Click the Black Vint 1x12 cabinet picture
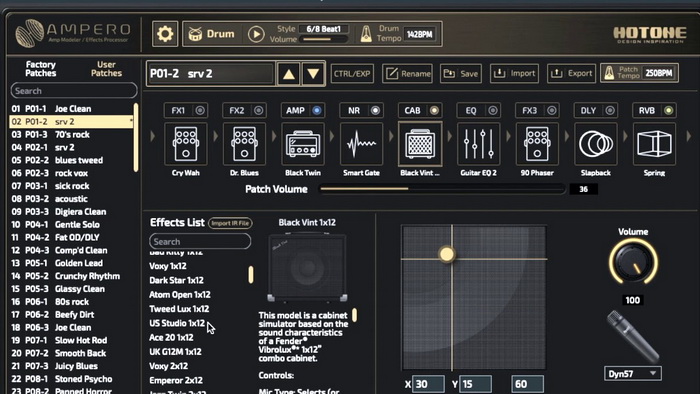700x394 pixels. [307, 267]
